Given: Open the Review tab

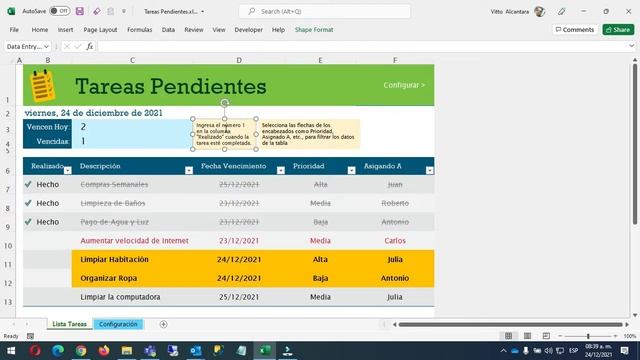Looking at the screenshot, I should pyautogui.click(x=193, y=30).
